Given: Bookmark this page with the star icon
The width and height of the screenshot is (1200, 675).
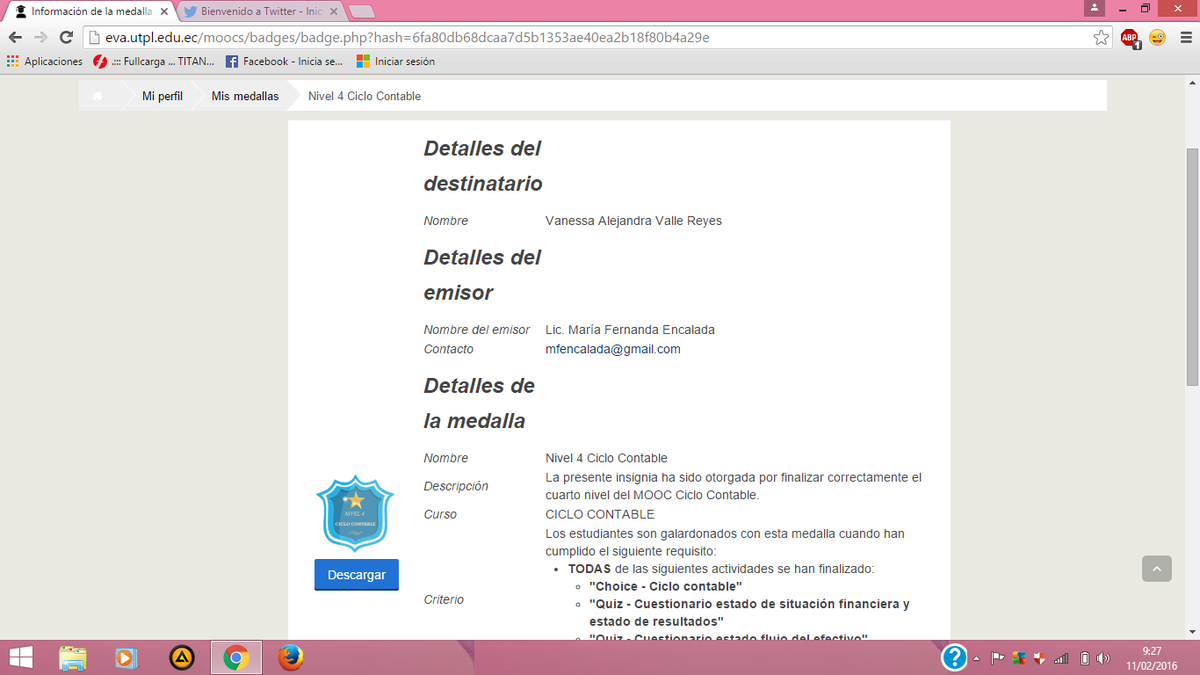Looking at the screenshot, I should 1101,37.
